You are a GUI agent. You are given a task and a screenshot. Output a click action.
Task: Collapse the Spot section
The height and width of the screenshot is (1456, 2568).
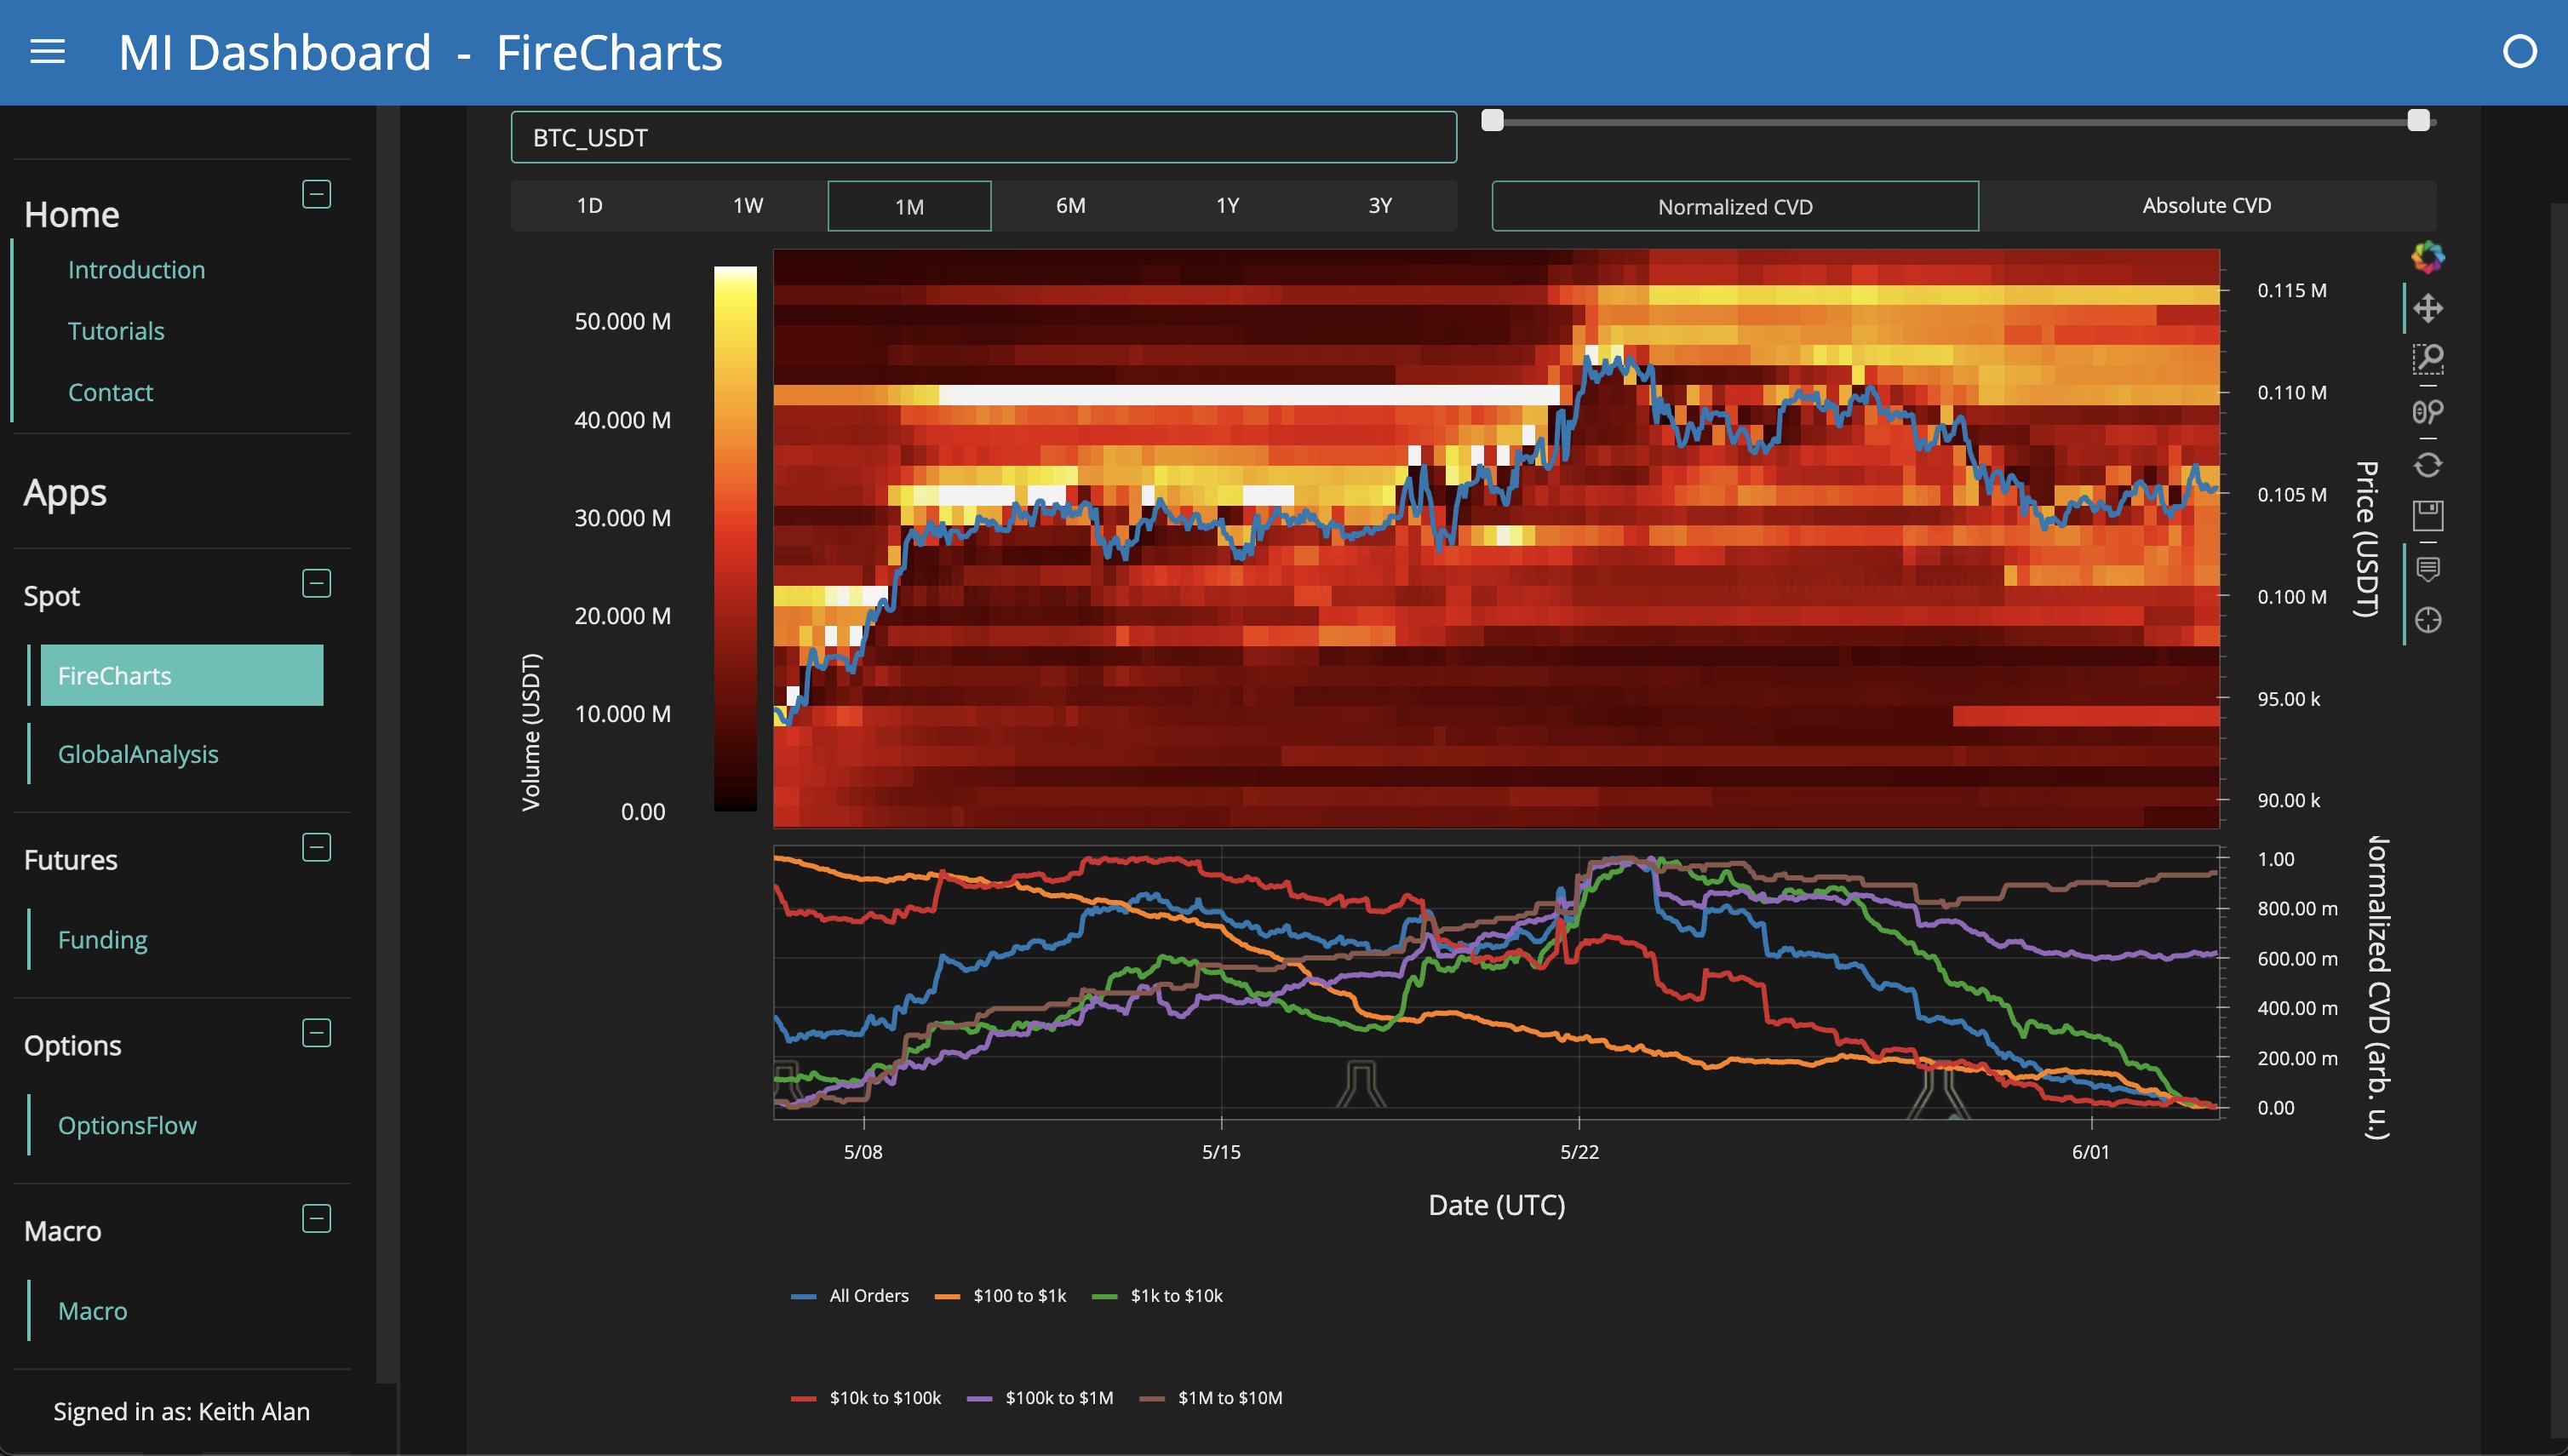[316, 583]
